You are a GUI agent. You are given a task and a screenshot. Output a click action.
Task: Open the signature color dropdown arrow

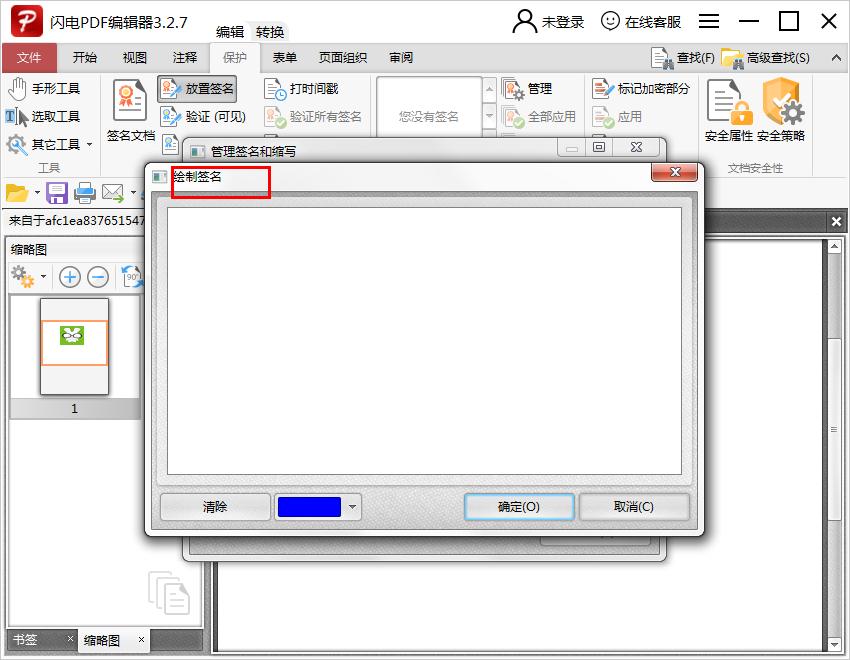tap(351, 507)
